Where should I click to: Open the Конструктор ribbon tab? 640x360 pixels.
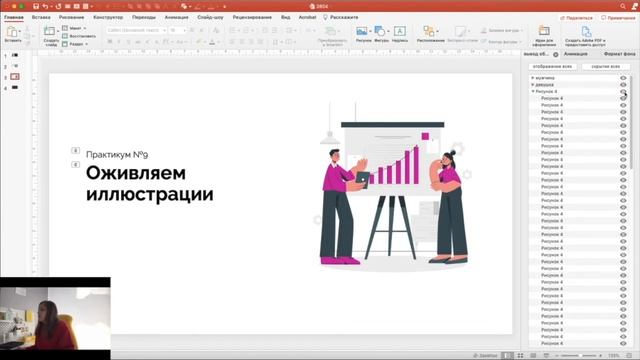pos(108,18)
